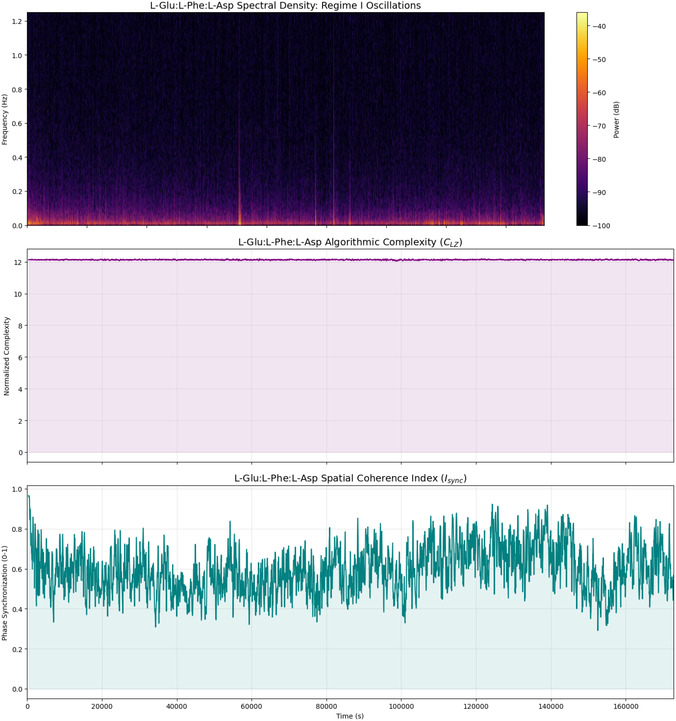Click the -70 colorbar tick label
676x721 pixels.
coord(599,126)
